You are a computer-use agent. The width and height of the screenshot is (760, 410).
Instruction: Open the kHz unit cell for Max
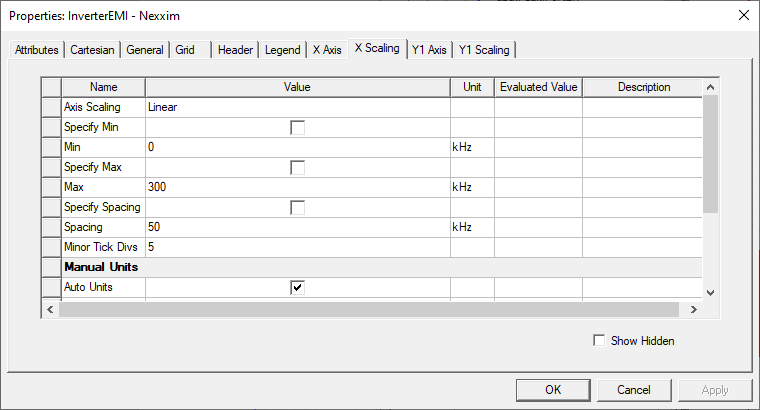coord(472,187)
